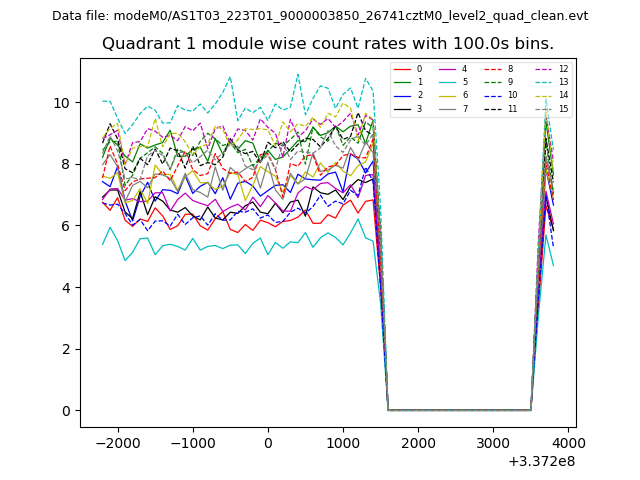Click legend label 7
The width and height of the screenshot is (640, 480).
point(463,108)
